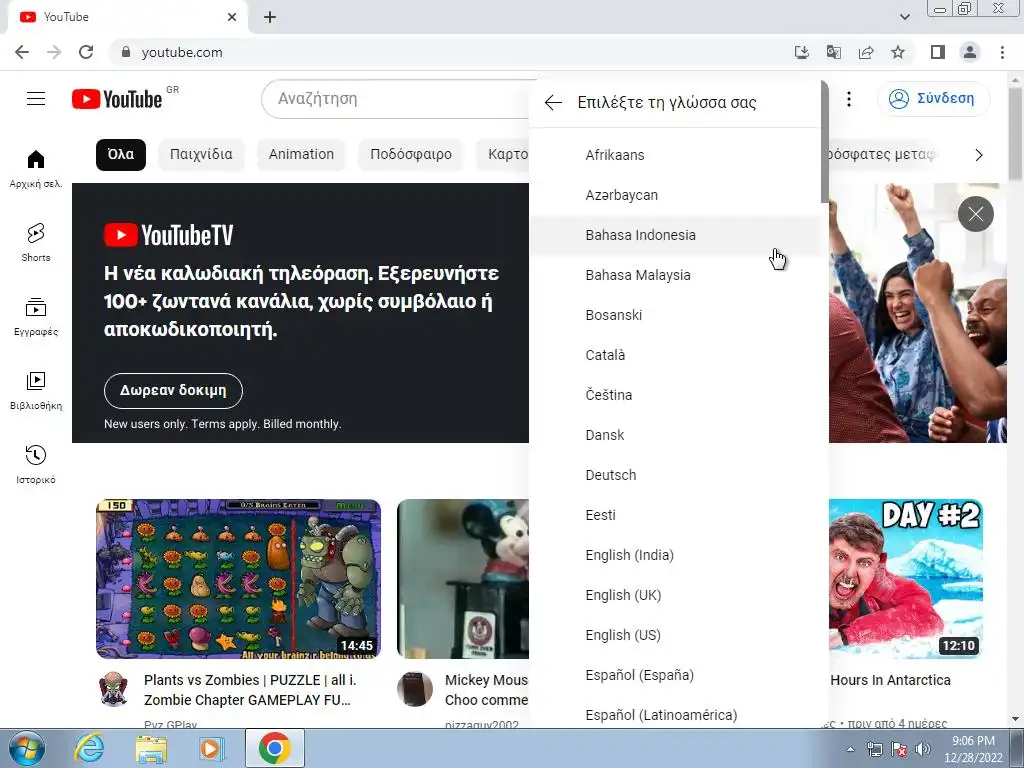1024x768 pixels.
Task: Choose Deutsch language
Action: [675, 475]
